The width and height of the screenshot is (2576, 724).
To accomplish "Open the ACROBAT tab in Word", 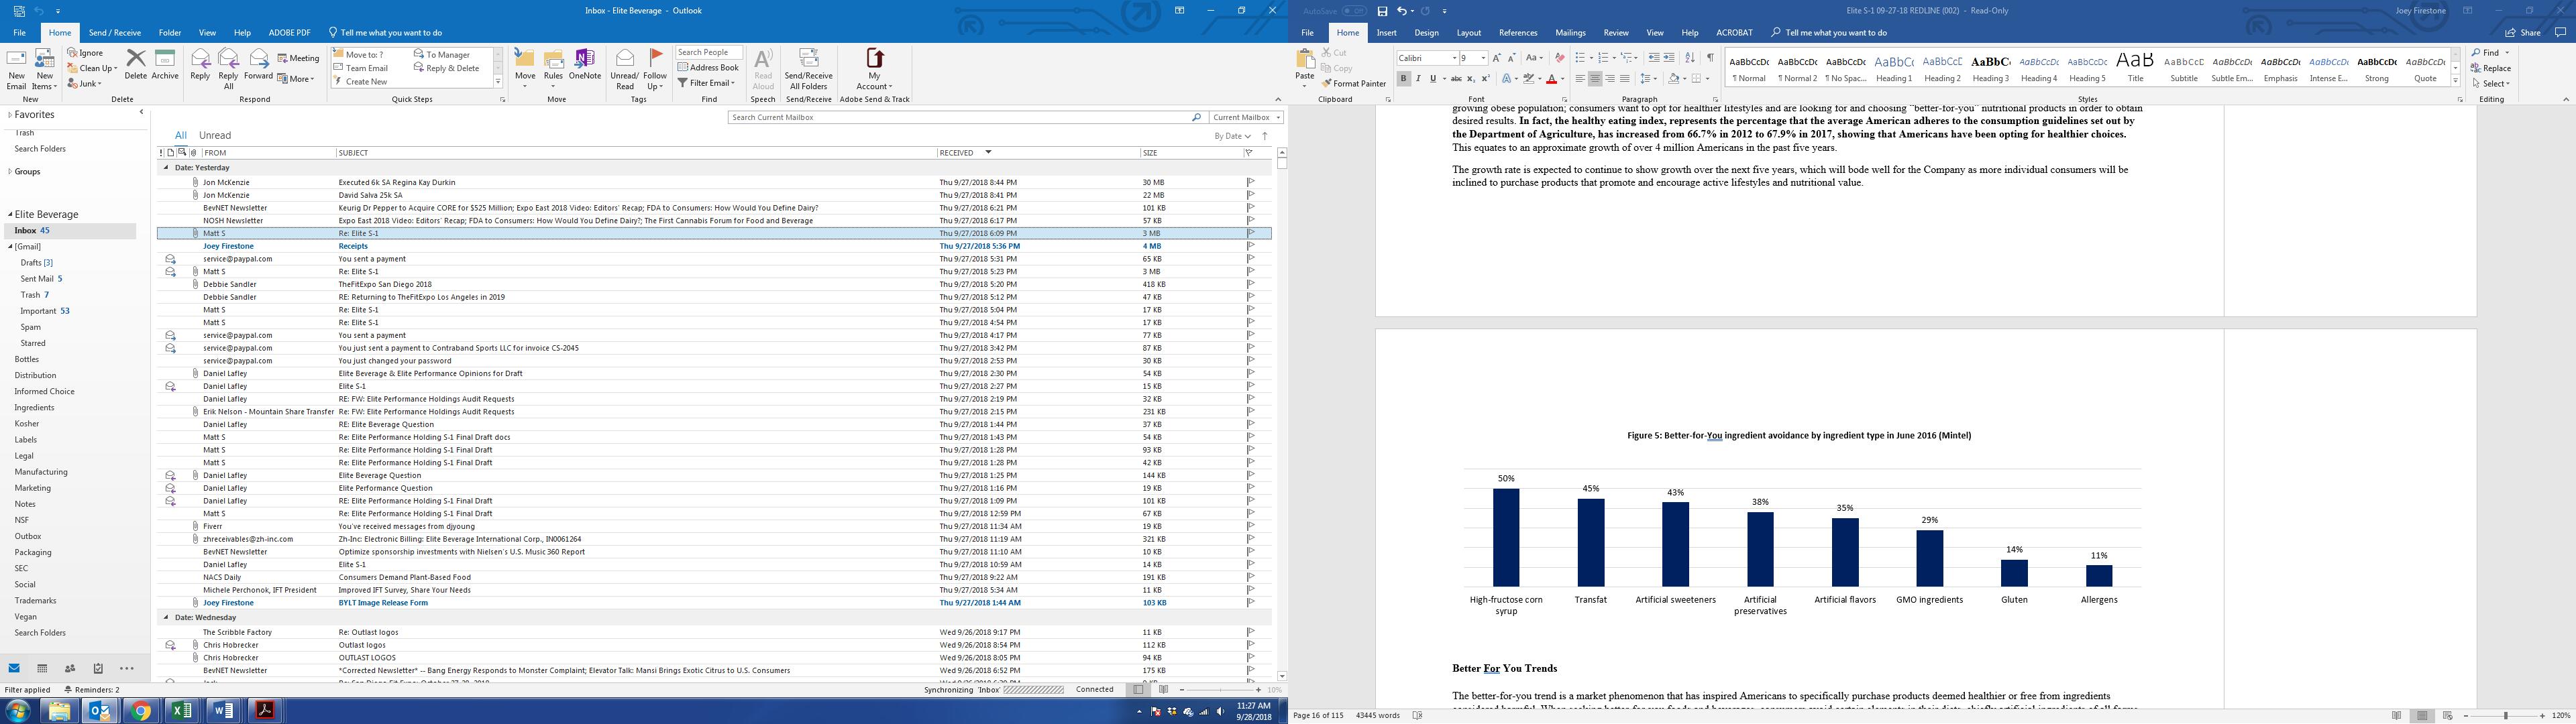I will pos(1734,33).
